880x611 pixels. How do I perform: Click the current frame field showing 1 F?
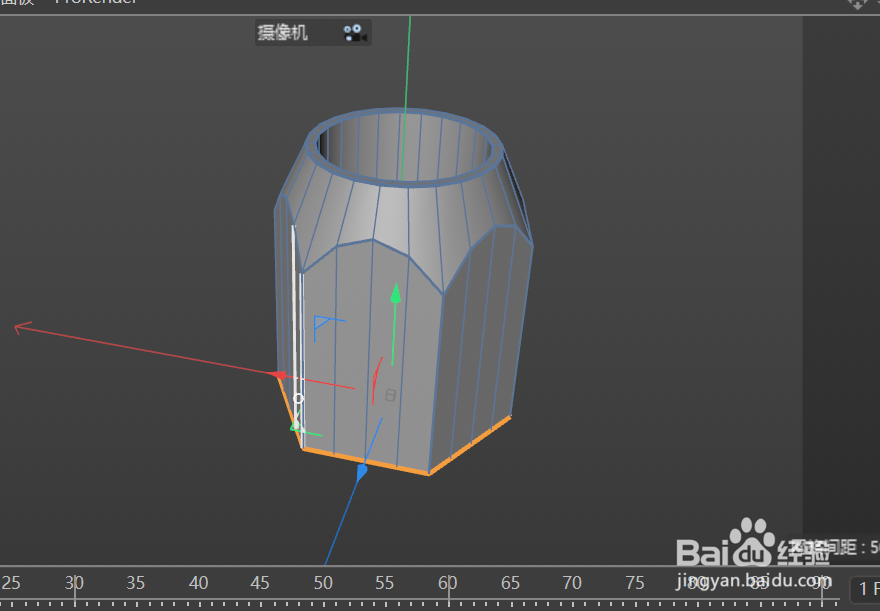point(866,589)
